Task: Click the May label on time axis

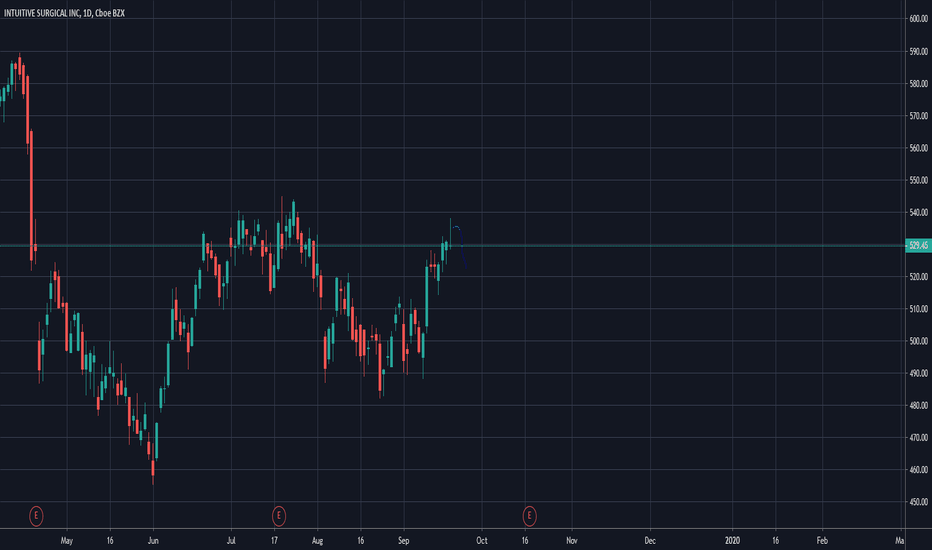Action: point(67,540)
